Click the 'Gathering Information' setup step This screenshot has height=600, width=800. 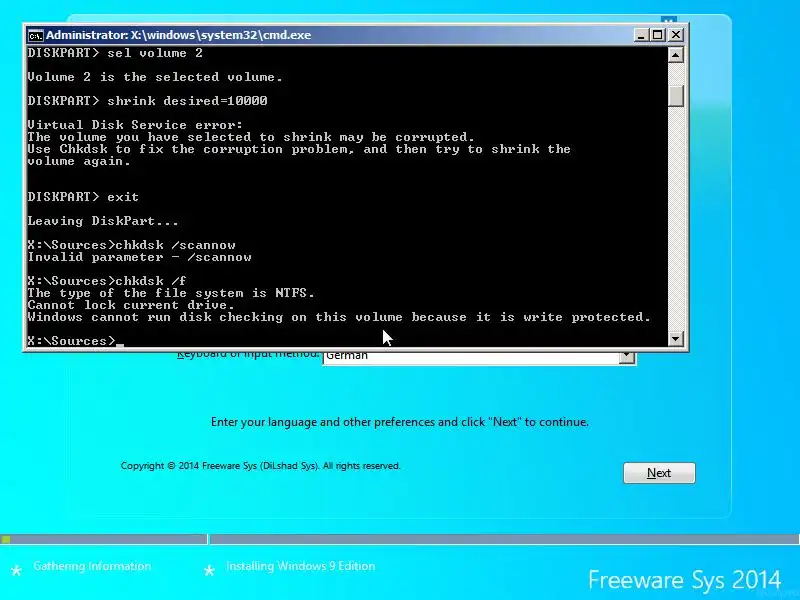coord(92,566)
